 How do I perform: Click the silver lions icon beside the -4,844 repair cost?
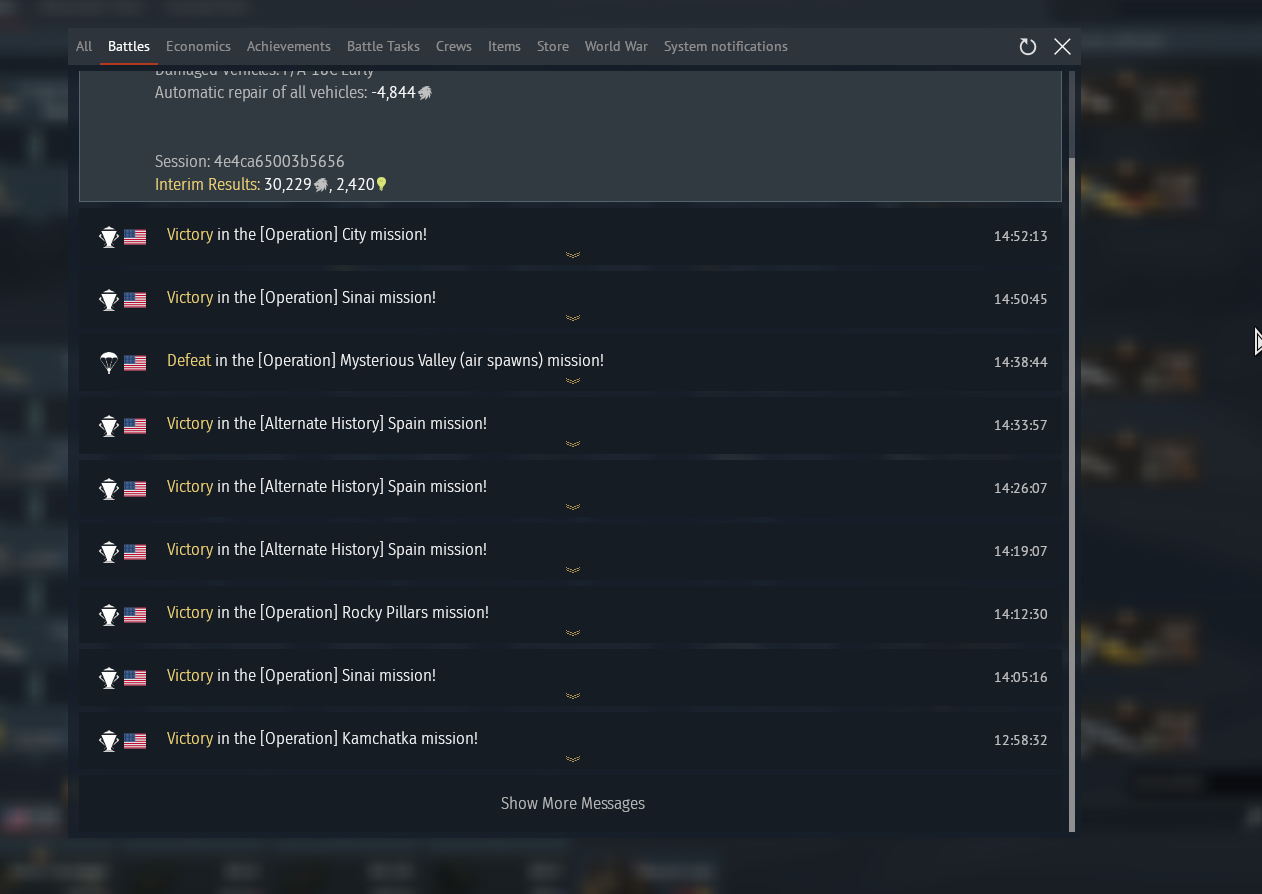[425, 93]
